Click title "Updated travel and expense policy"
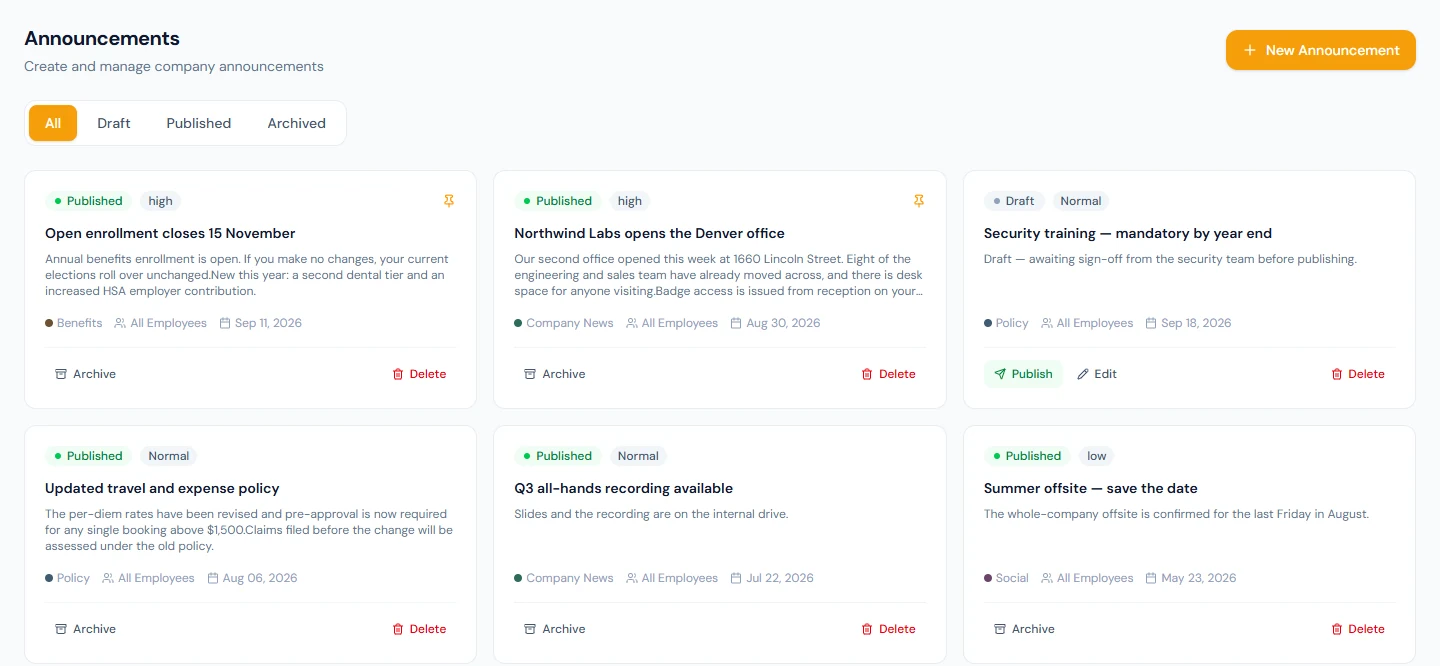 click(x=162, y=488)
